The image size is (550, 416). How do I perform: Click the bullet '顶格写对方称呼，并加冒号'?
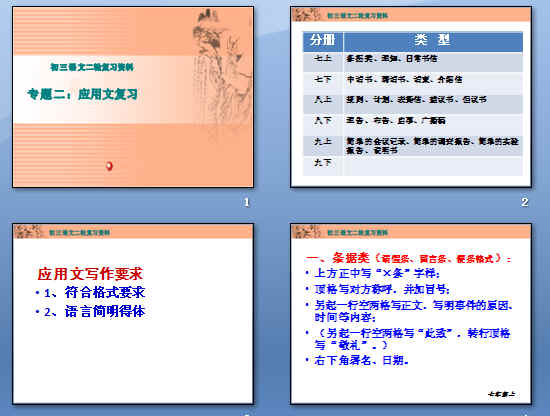tap(377, 289)
